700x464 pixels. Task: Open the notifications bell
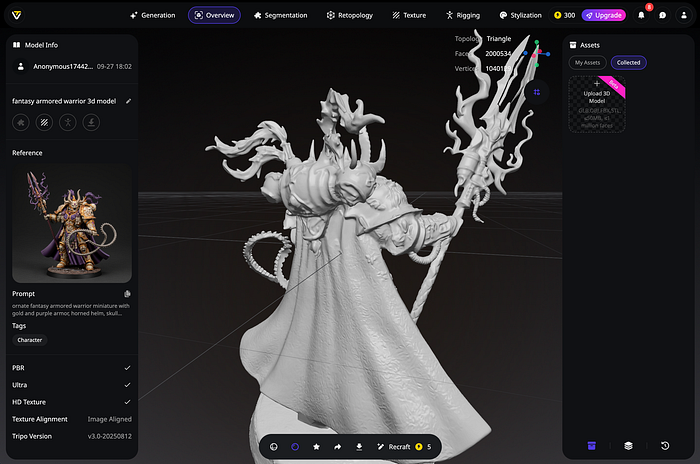click(x=641, y=16)
